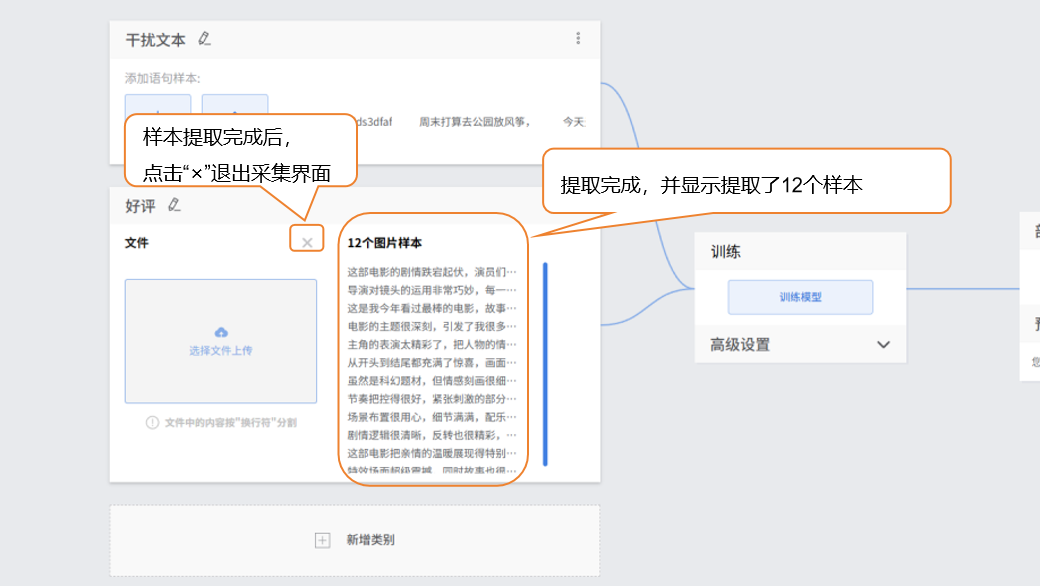Image resolution: width=1041 pixels, height=586 pixels.
Task: Click the 新增类别 label to add a class
Action: (370, 540)
